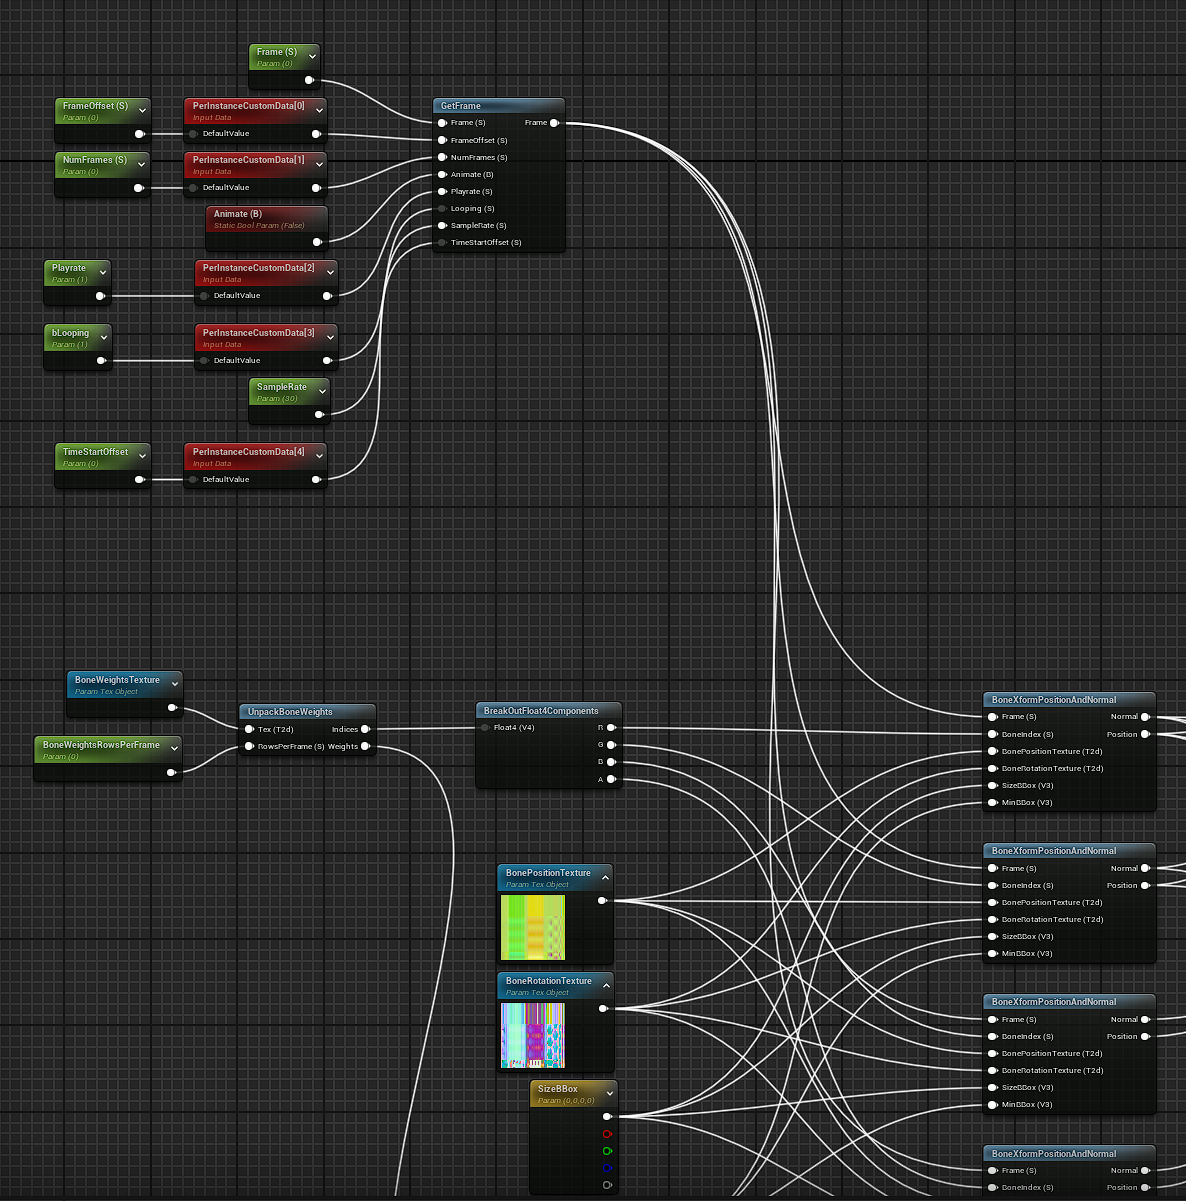The image size is (1186, 1201).
Task: Click the Indices output pin on UnpackBoneWeights
Action: [365, 729]
